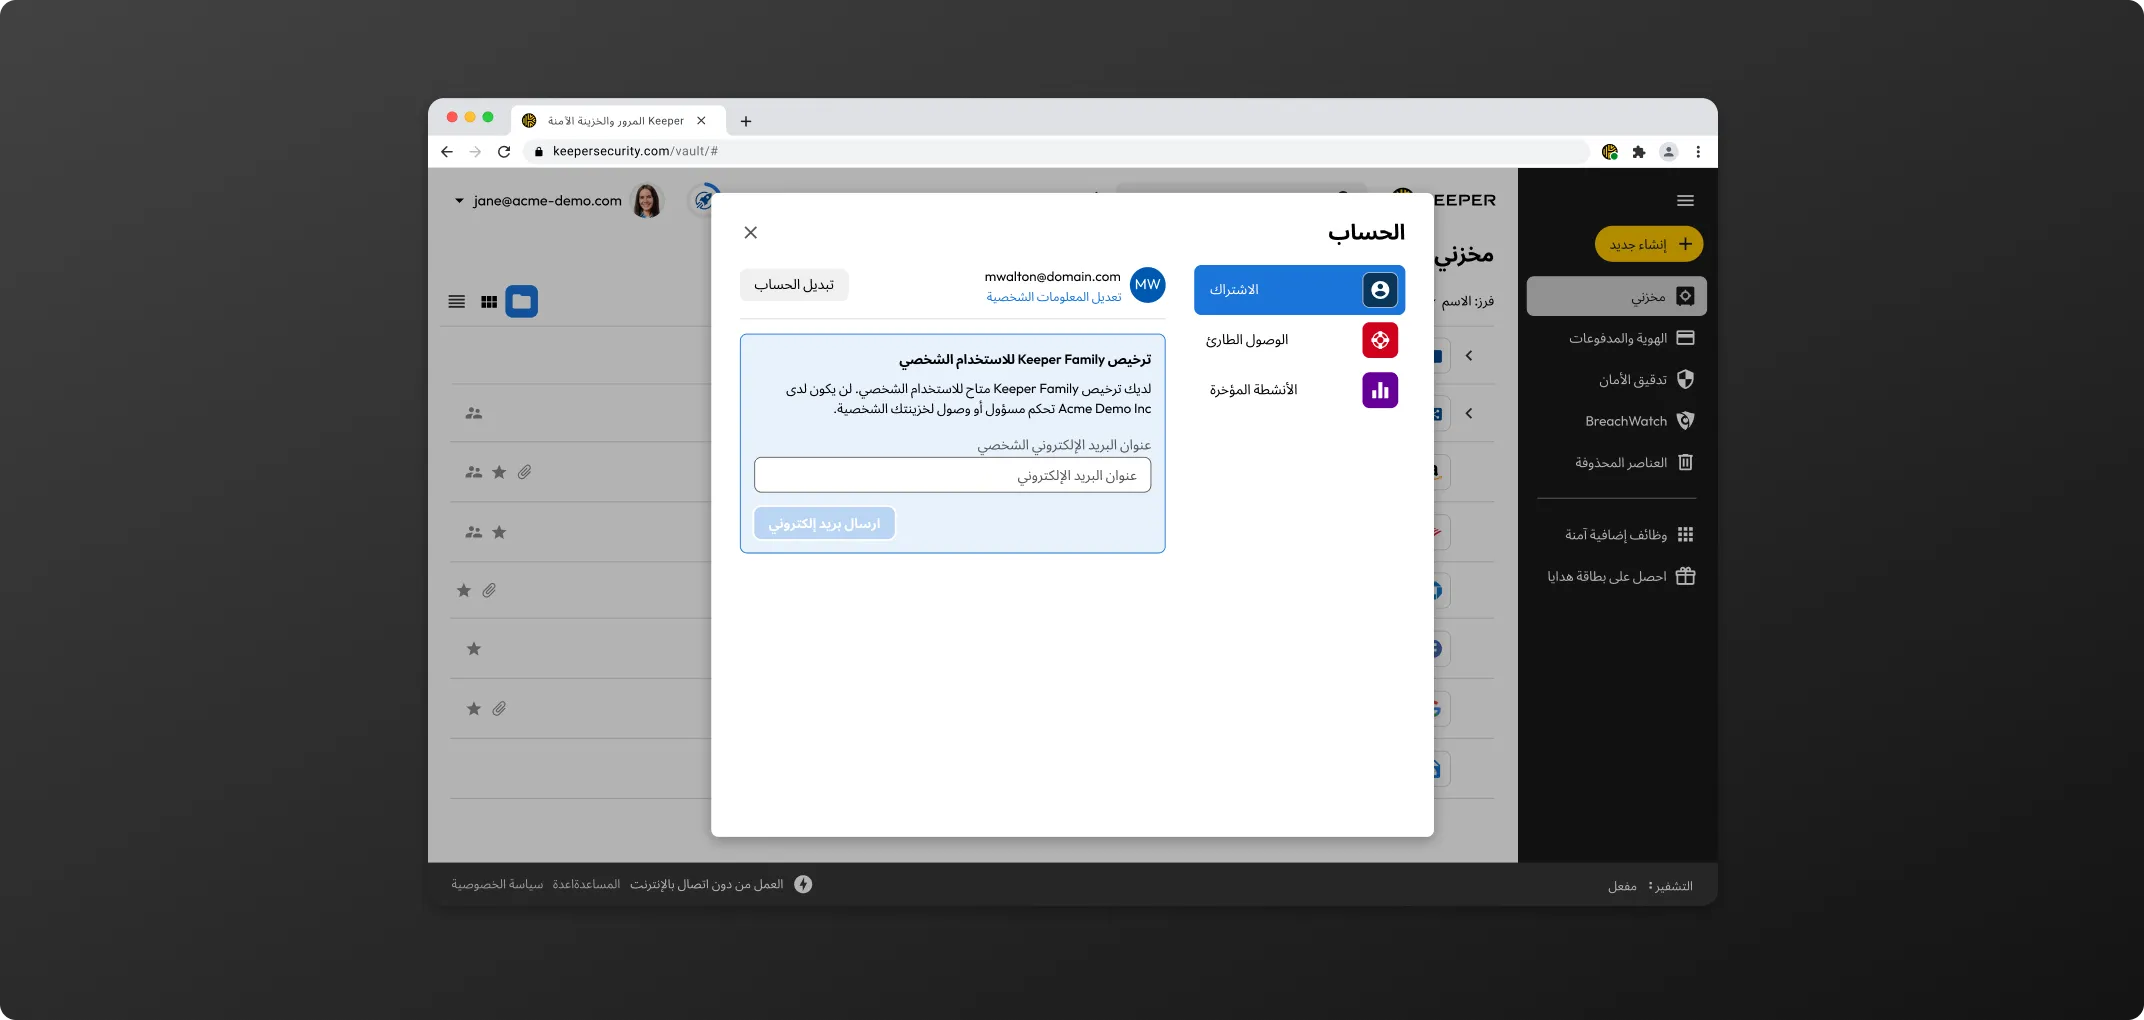Click the personal email address input field
Screen dimensions: 2144x1020
[952, 475]
